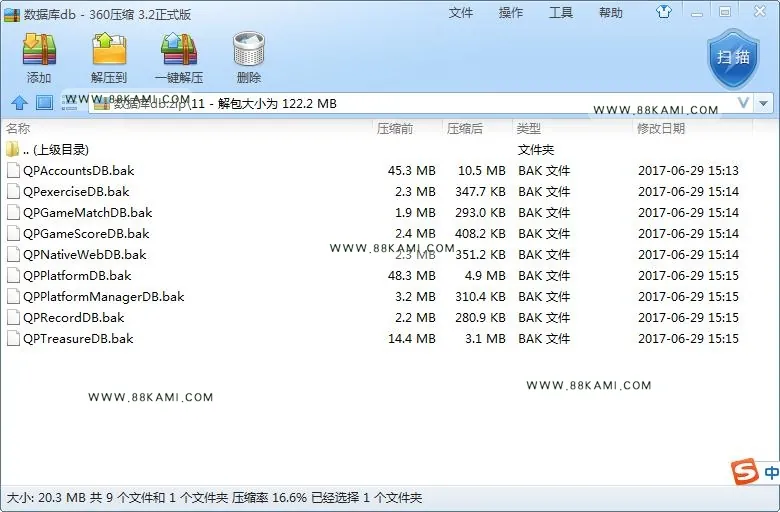This screenshot has width=780, height=512.
Task: Open the 解压到 (Extract to) tool
Action: coord(109,57)
